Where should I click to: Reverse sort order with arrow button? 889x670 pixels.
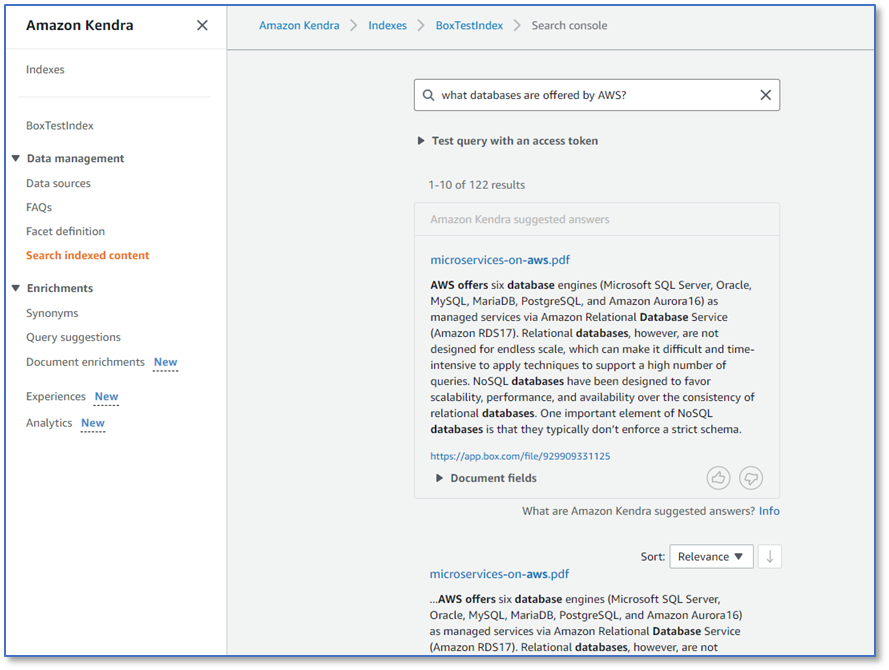point(769,557)
